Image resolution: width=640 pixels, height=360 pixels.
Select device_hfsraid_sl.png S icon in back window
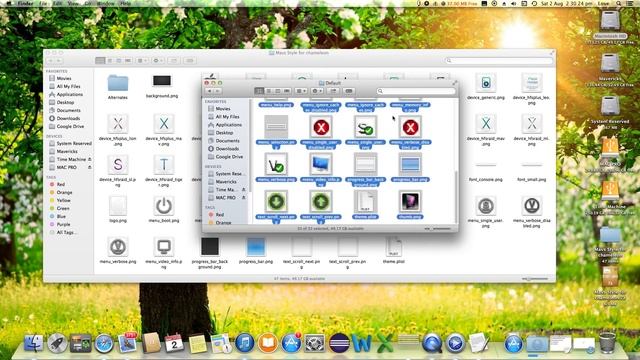[x=118, y=164]
